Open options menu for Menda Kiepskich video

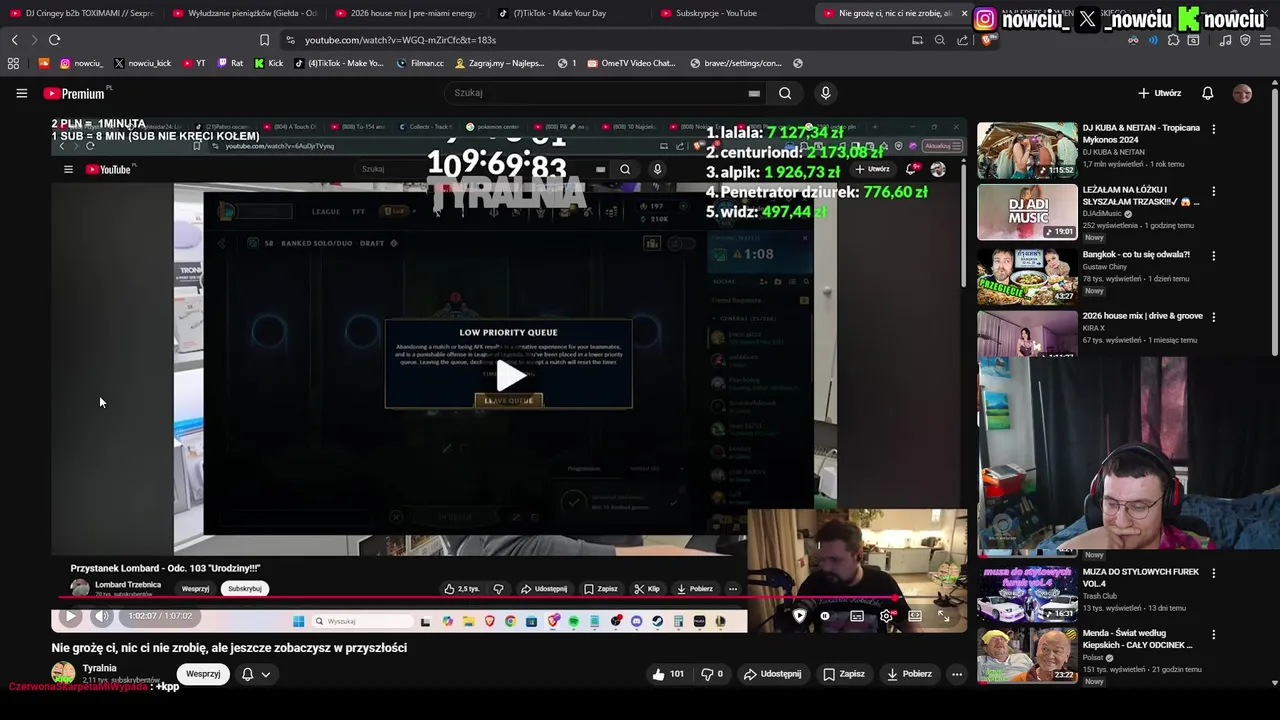(x=1214, y=634)
